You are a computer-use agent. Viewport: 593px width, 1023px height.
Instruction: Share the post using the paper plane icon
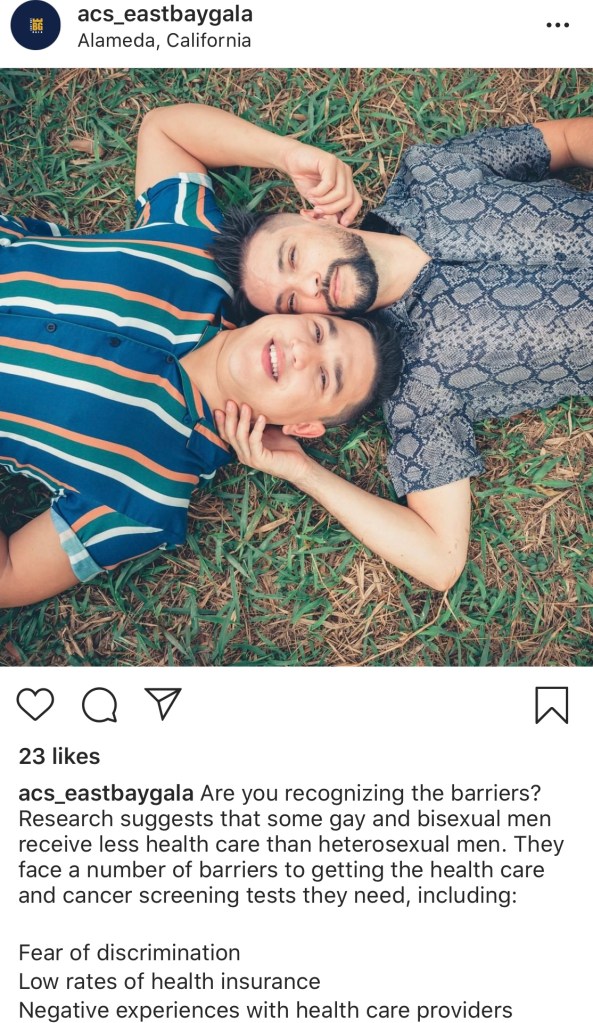coord(162,704)
